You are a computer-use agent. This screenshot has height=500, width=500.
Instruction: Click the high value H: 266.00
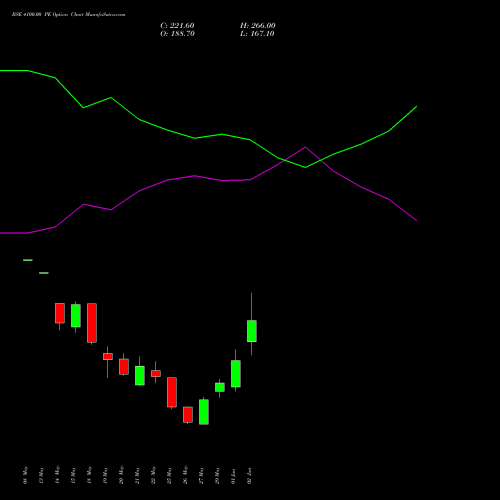click(x=258, y=26)
